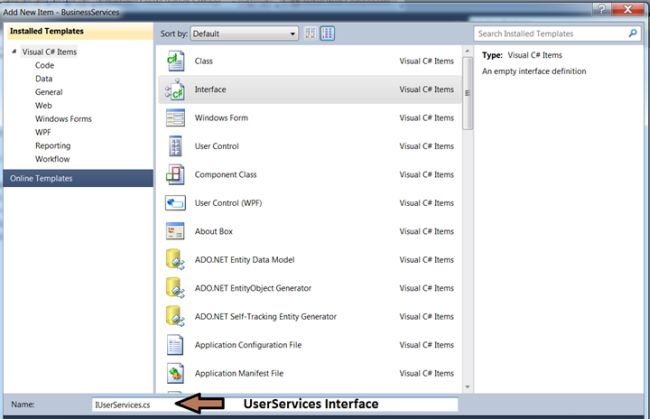Viewport: 650px width, 419px height.
Task: Choose the Windows Form template icon
Action: (175, 118)
